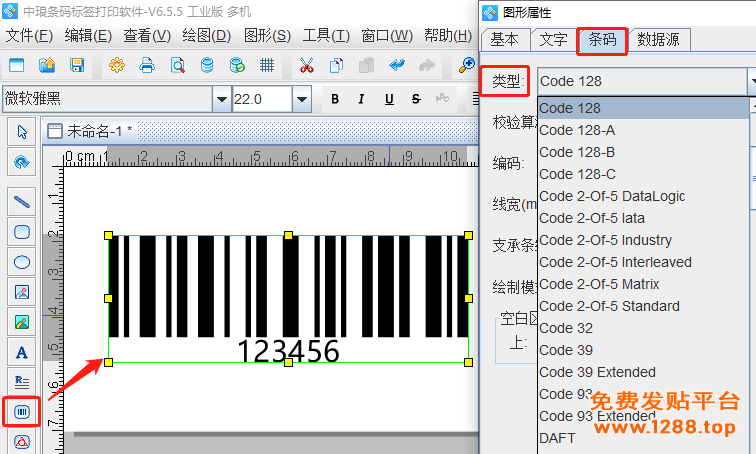Click the green landscape picture tool
This screenshot has width=756, height=454.
tap(22, 322)
